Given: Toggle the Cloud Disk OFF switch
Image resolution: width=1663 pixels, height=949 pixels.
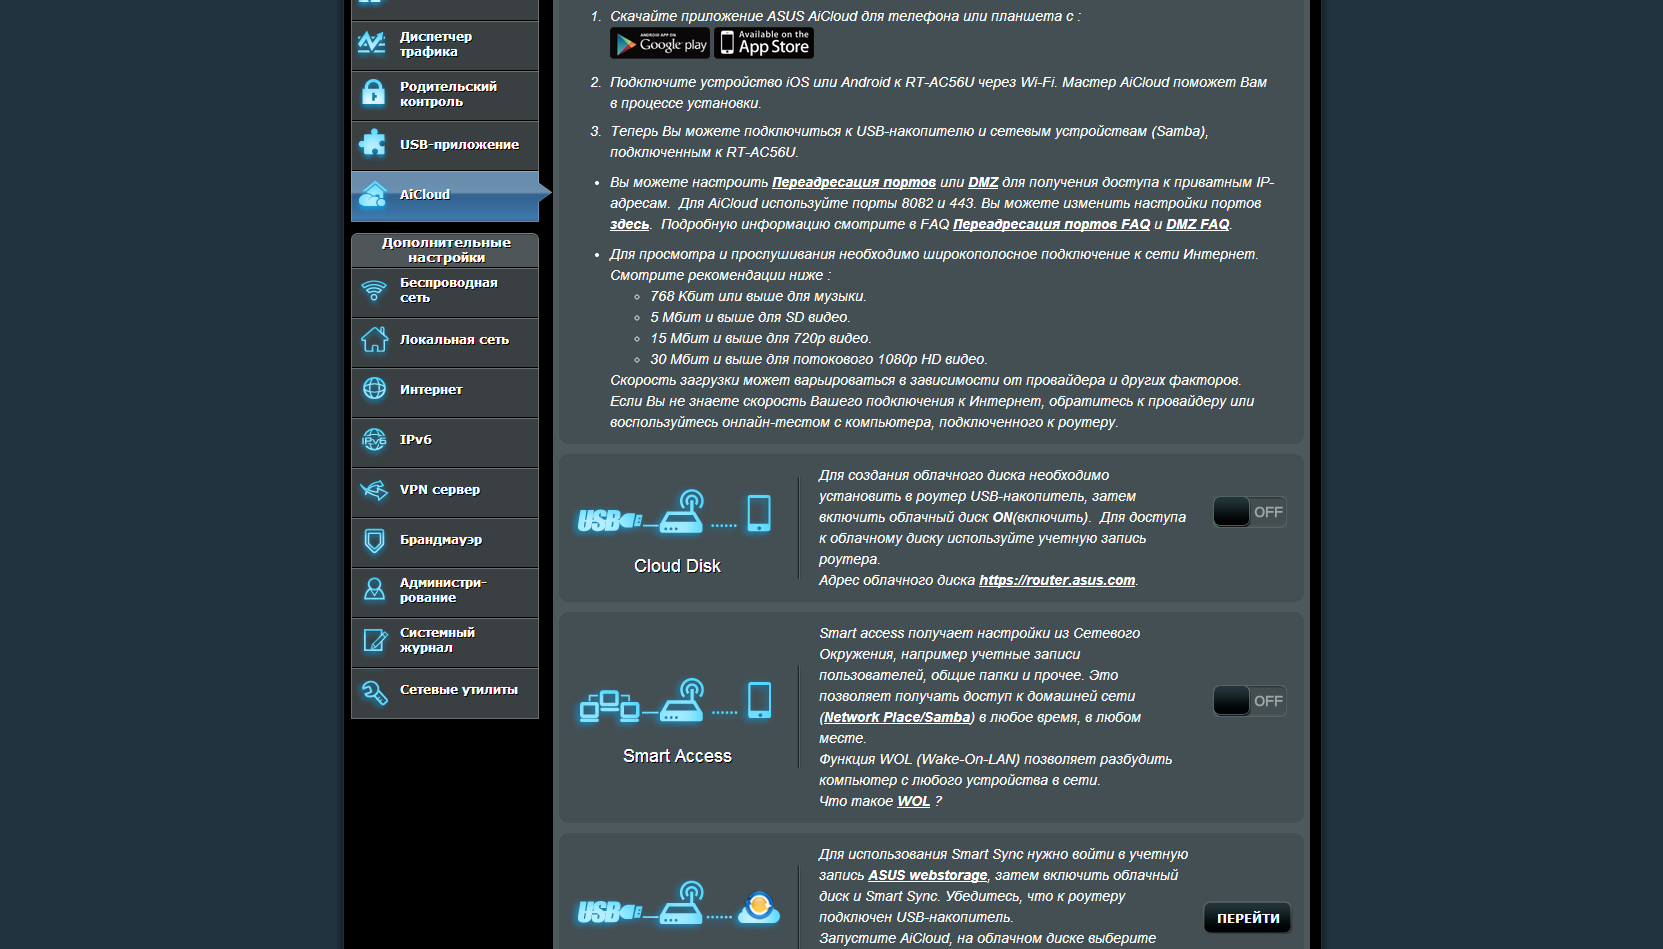Looking at the screenshot, I should click(1250, 512).
